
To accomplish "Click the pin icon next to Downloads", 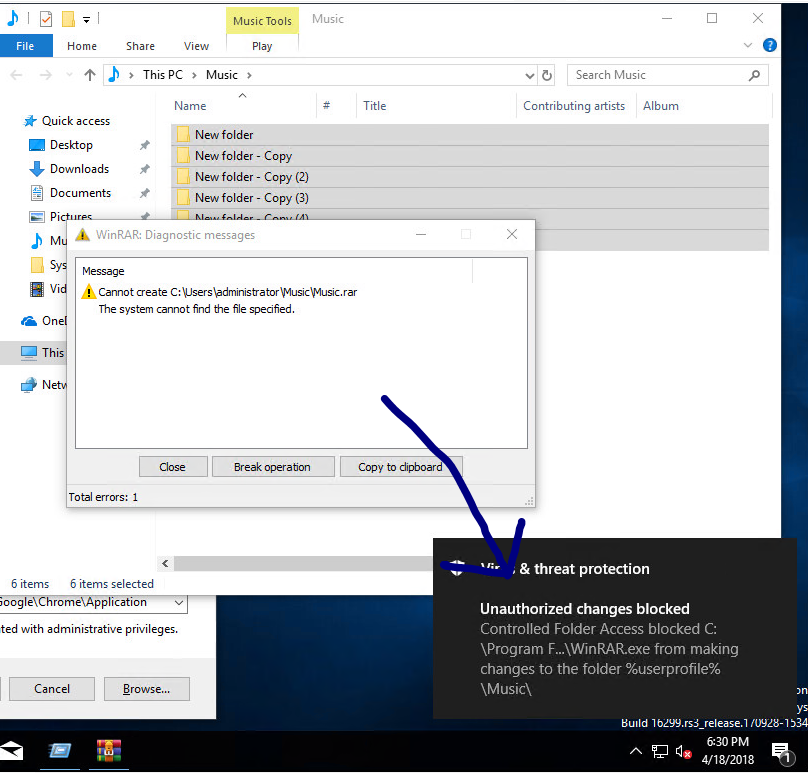I will tap(145, 169).
